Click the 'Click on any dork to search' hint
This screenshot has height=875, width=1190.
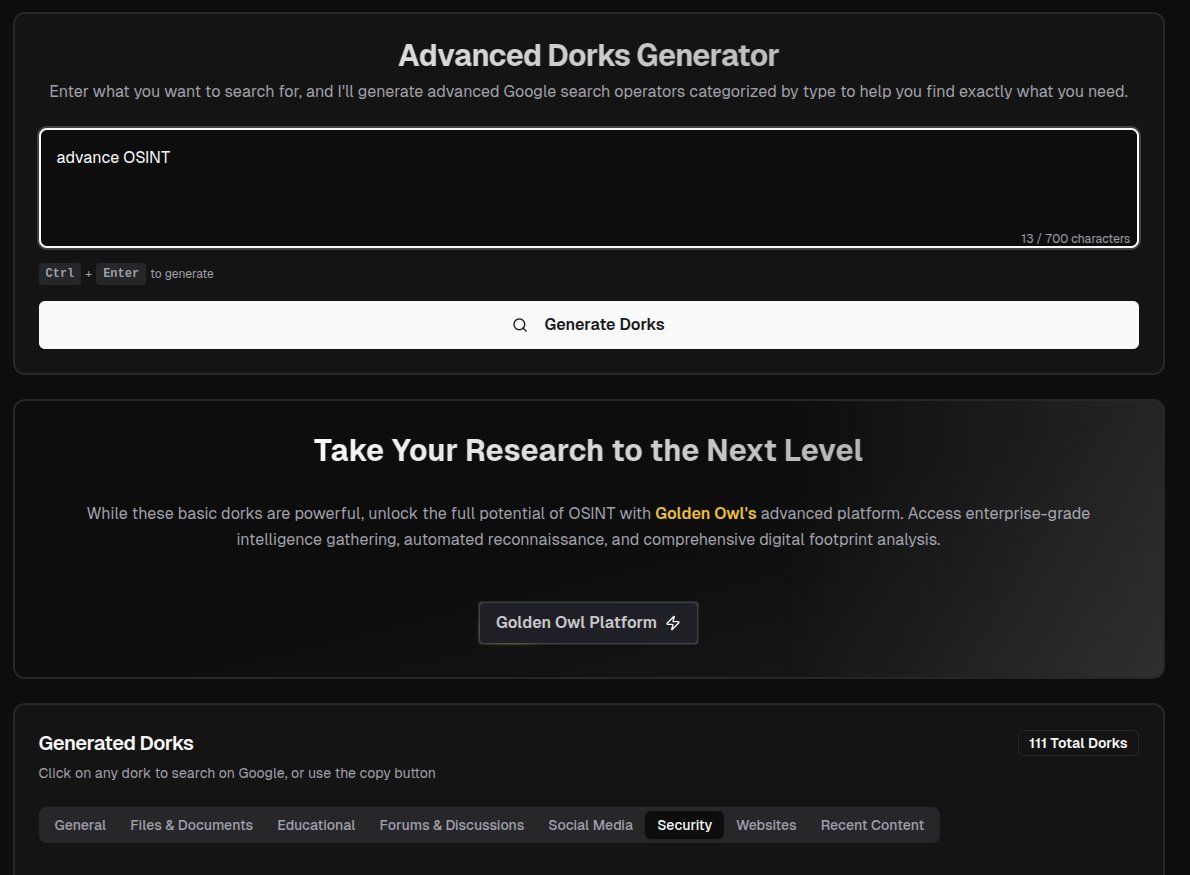pos(237,773)
